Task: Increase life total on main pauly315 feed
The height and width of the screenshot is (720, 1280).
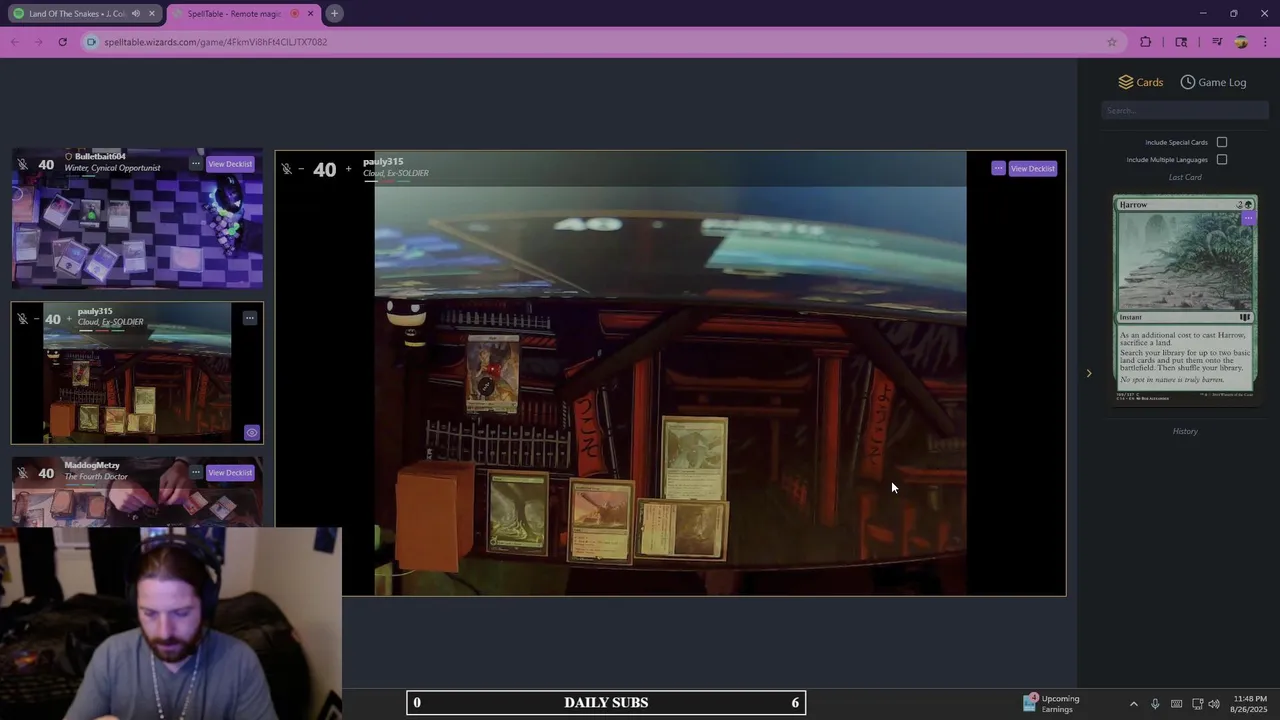Action: point(348,169)
